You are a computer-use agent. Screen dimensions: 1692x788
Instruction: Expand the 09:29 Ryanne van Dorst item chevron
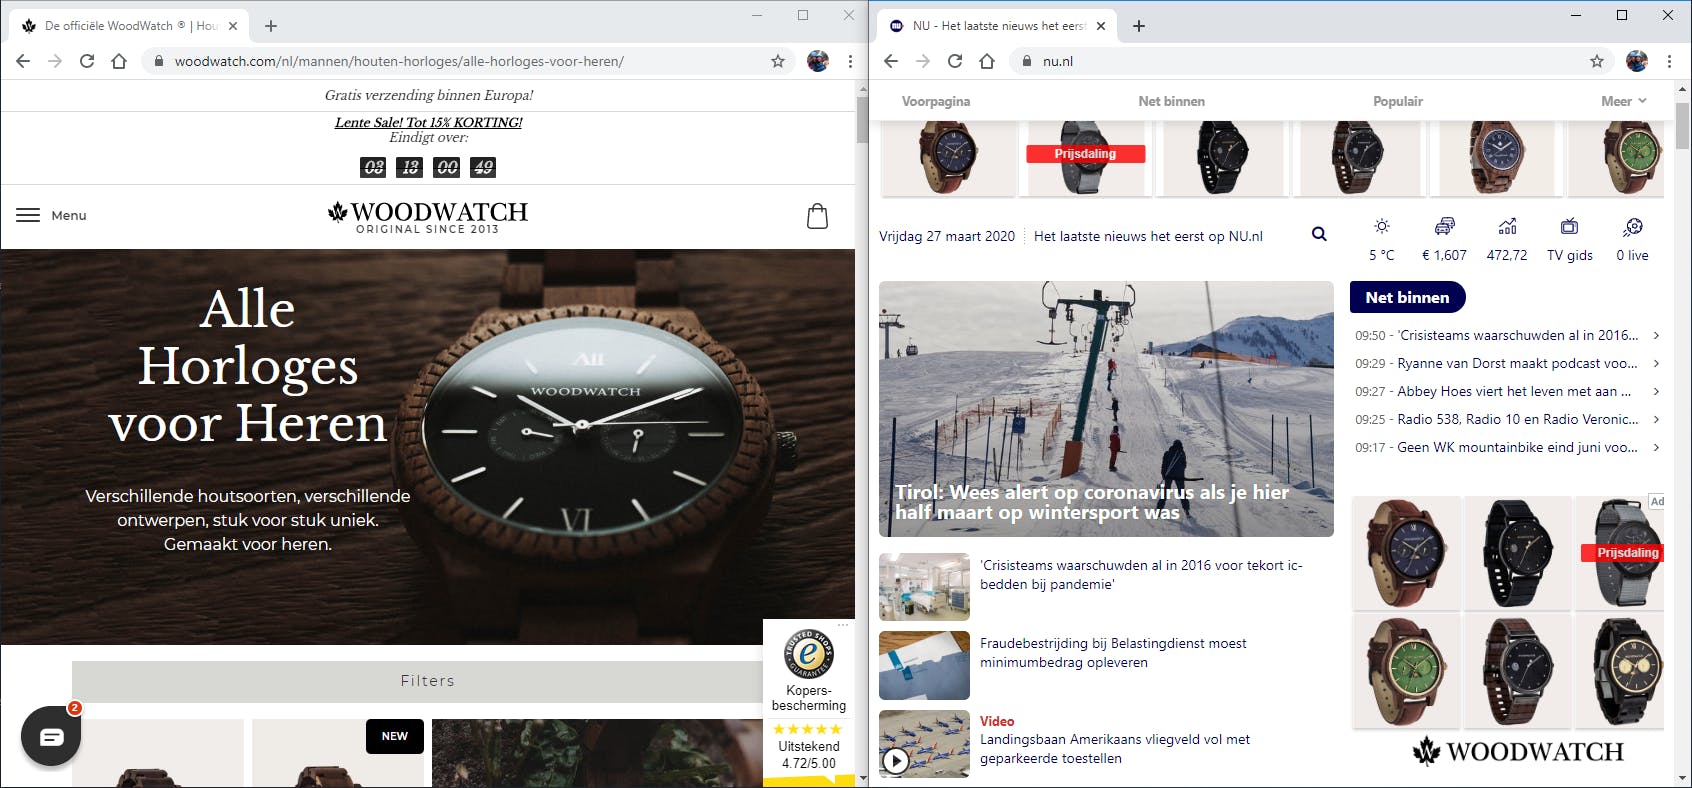(1656, 363)
